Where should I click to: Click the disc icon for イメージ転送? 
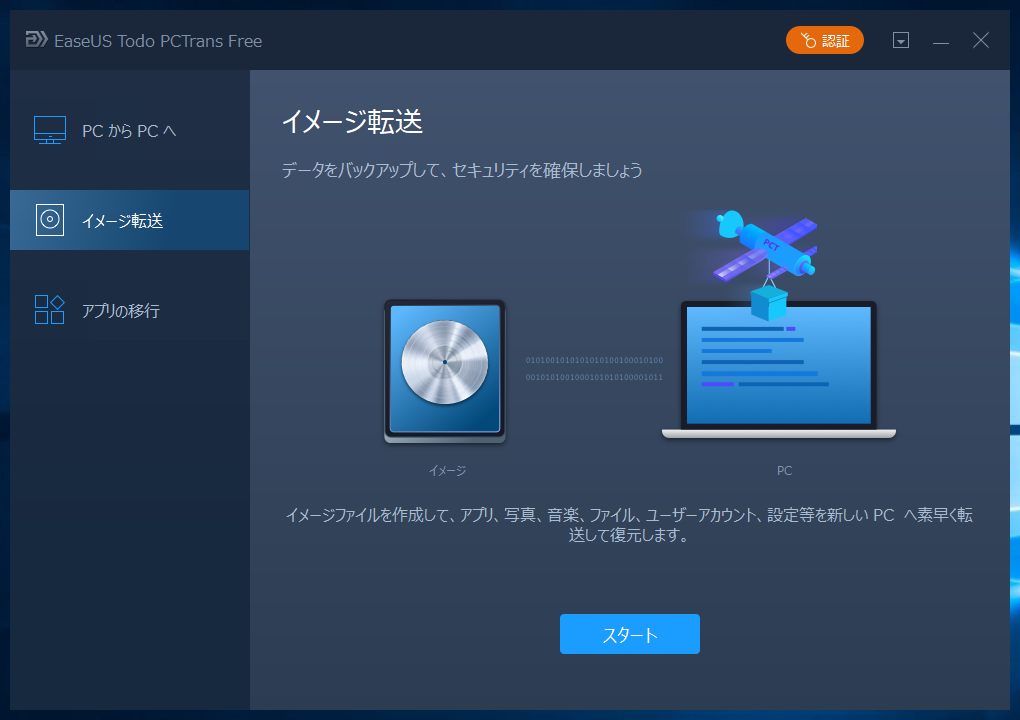[50, 220]
